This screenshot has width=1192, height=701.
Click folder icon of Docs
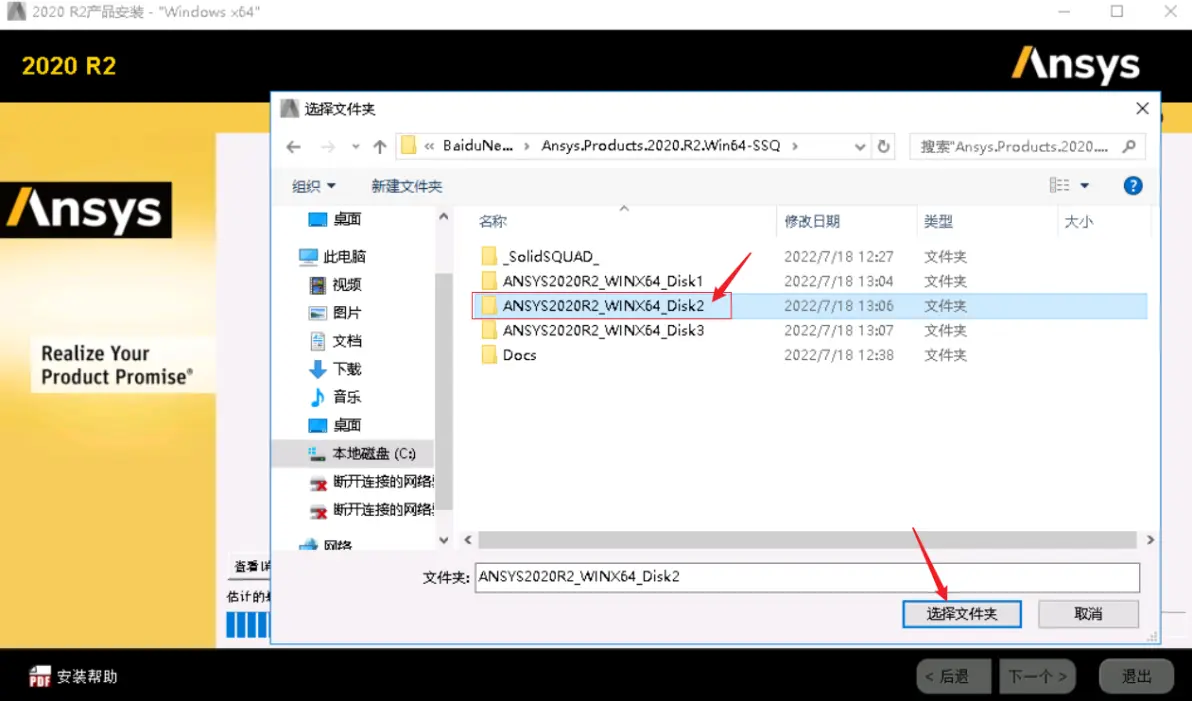pyautogui.click(x=489, y=355)
